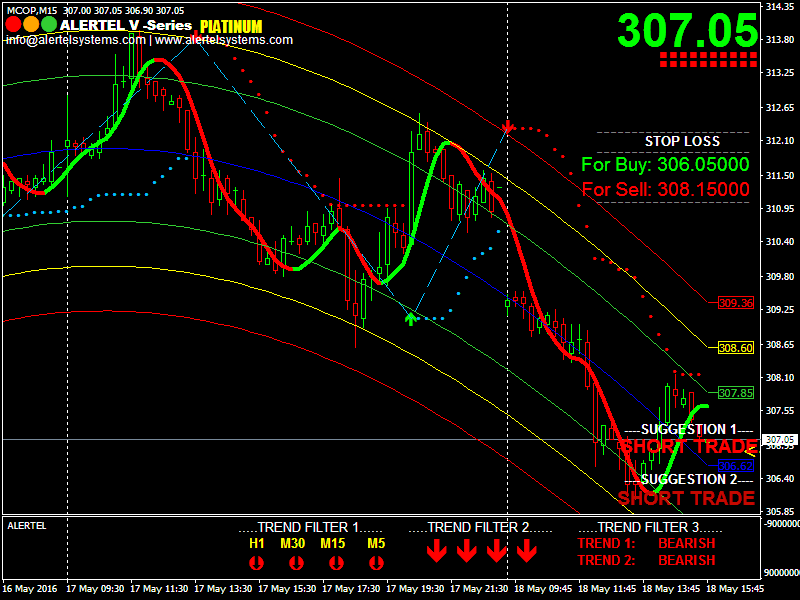The width and height of the screenshot is (800, 600).
Task: Click the M15 bearish down-arrow icon
Action: (x=336, y=563)
